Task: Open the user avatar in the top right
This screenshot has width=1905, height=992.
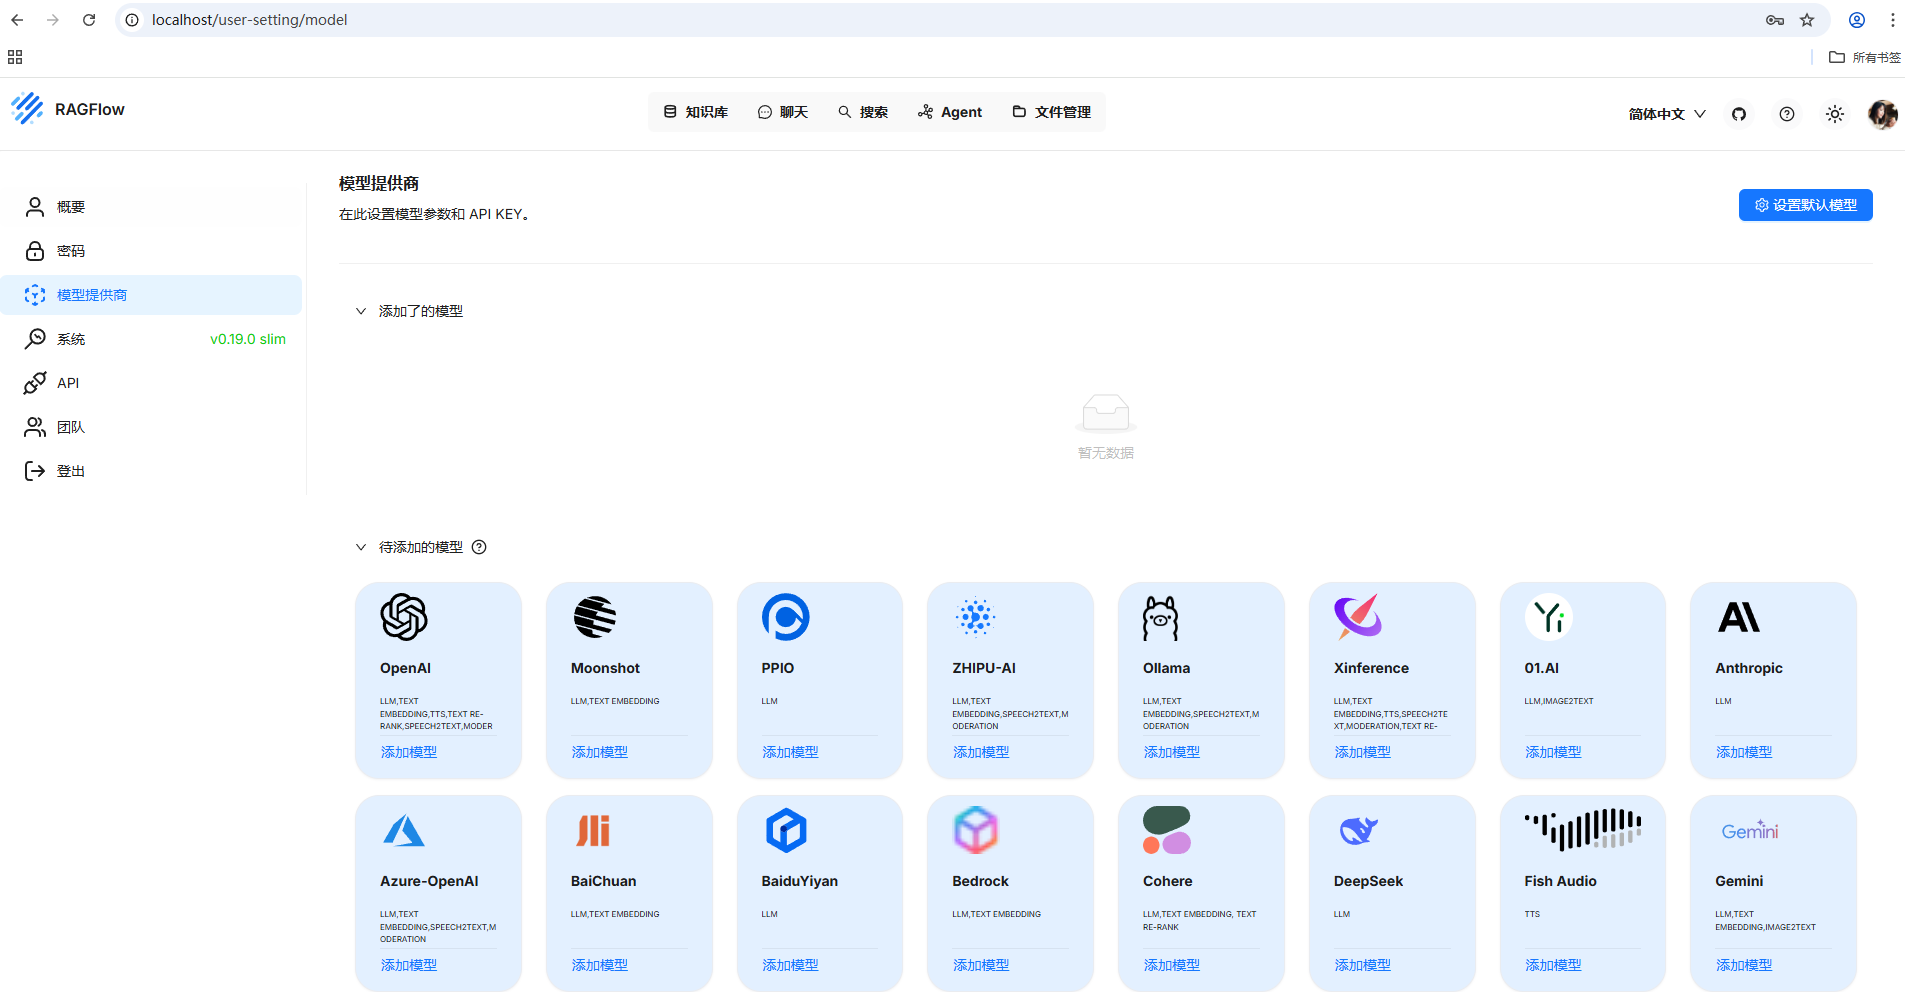Action: click(1882, 114)
